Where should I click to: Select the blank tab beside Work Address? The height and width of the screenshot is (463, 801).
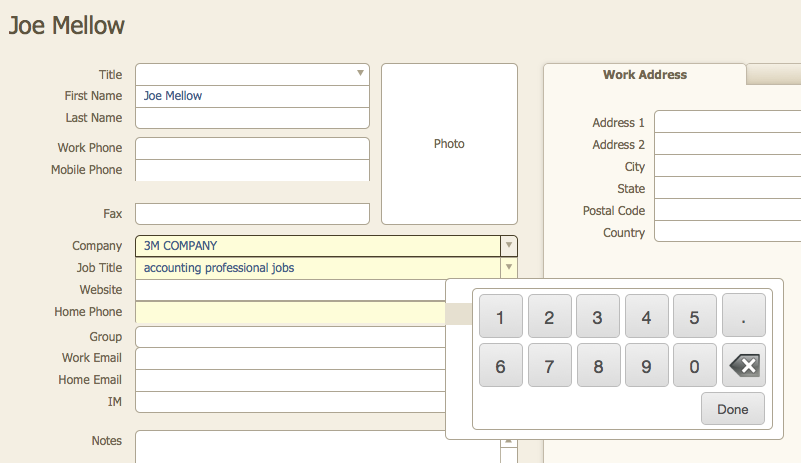click(774, 75)
